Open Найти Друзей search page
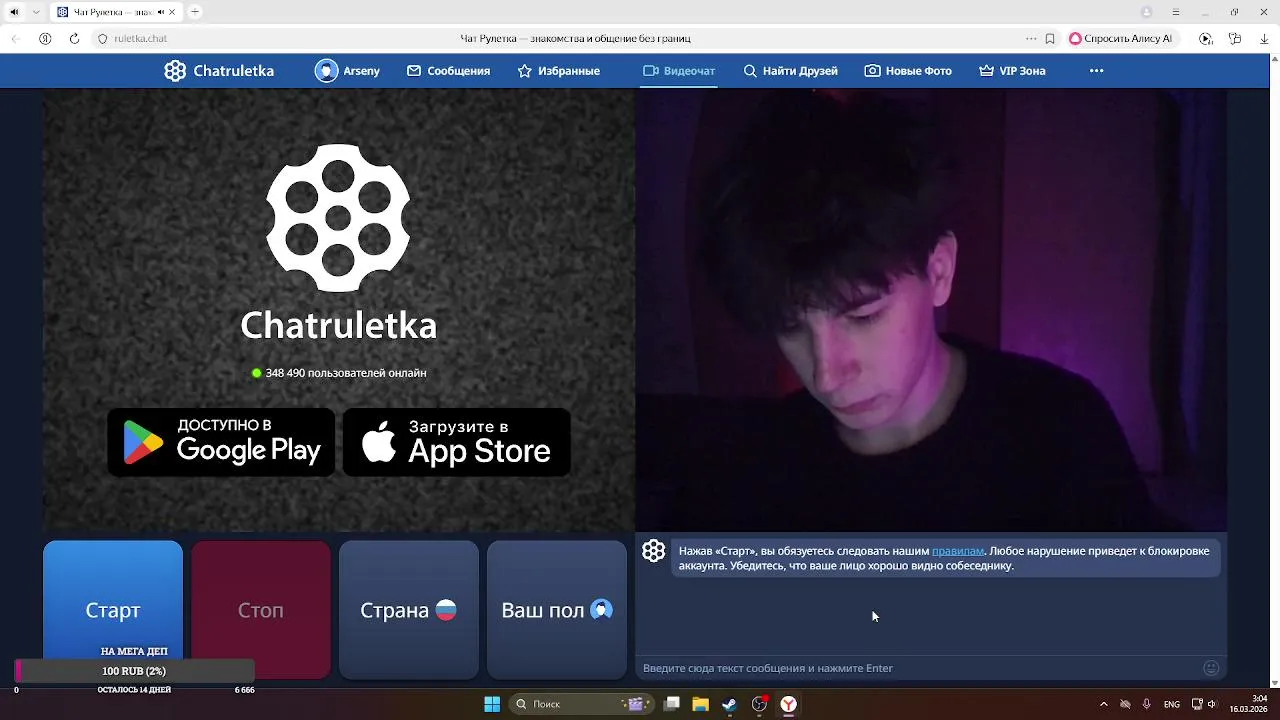The height and width of the screenshot is (720, 1280). (790, 71)
